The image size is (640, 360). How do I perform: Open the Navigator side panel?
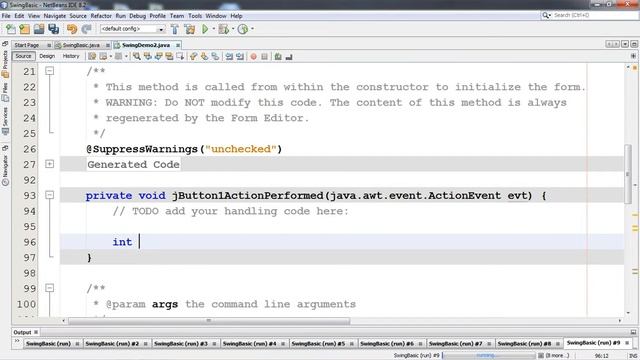point(5,171)
